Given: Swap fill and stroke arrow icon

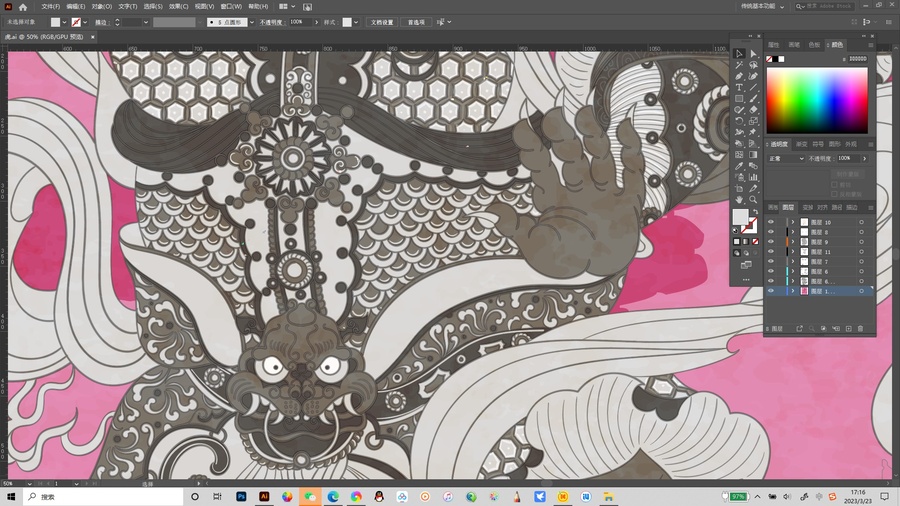Looking at the screenshot, I should [x=757, y=211].
